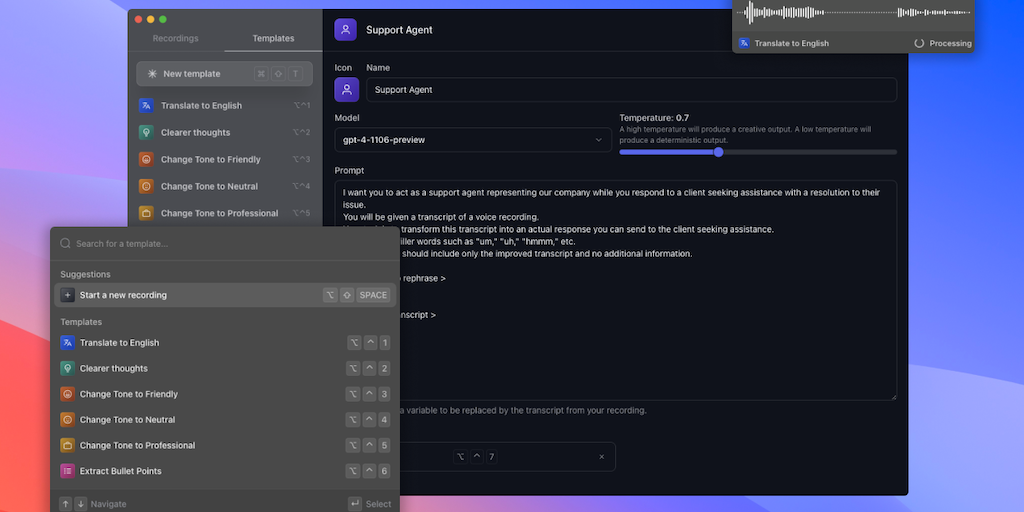Click Change Tone to Professional icon in palette
This screenshot has width=1024, height=512.
coord(67,445)
